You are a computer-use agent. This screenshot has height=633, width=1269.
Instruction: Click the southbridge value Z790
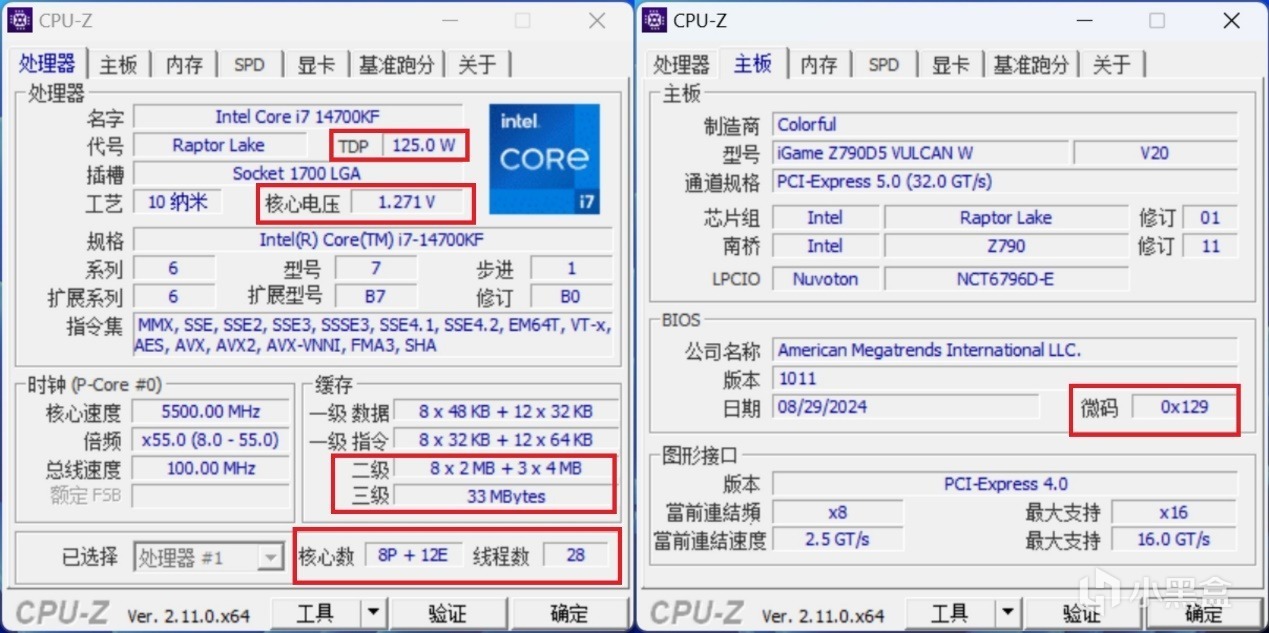1006,246
